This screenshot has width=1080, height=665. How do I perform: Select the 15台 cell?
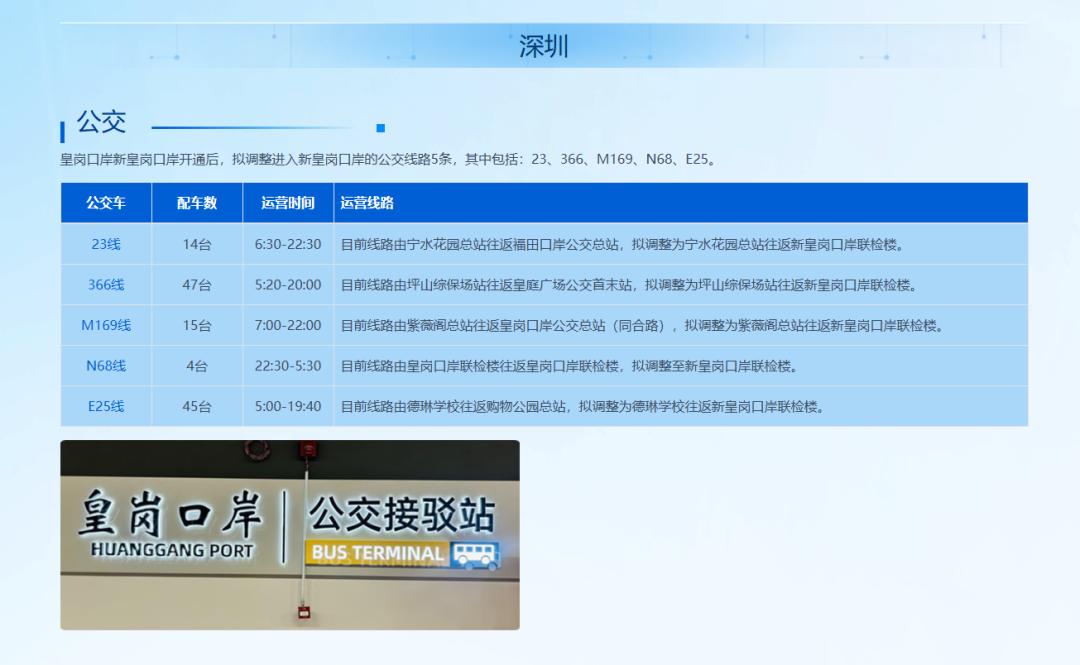click(197, 325)
